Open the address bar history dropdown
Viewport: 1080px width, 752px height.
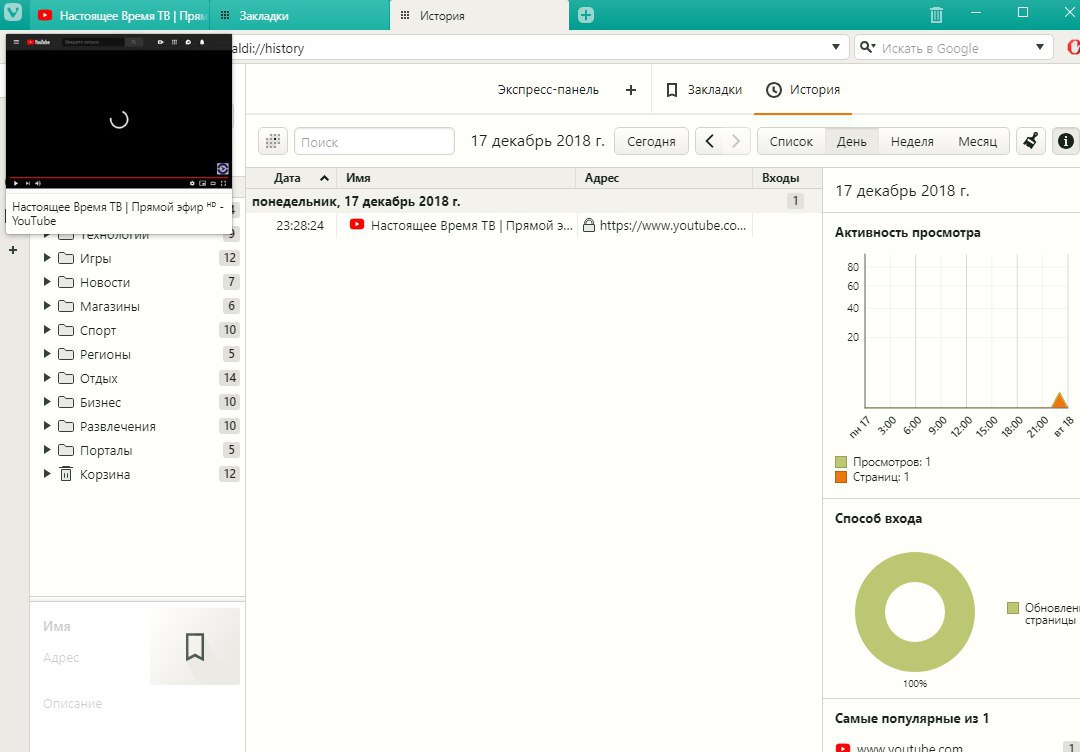coord(835,48)
